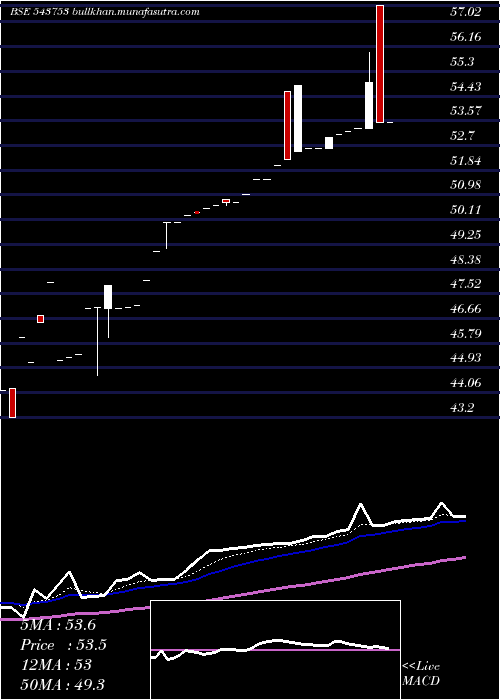The image size is (500, 700).
Task: Click the 50.98 price level label
Action: pyautogui.click(x=466, y=185)
